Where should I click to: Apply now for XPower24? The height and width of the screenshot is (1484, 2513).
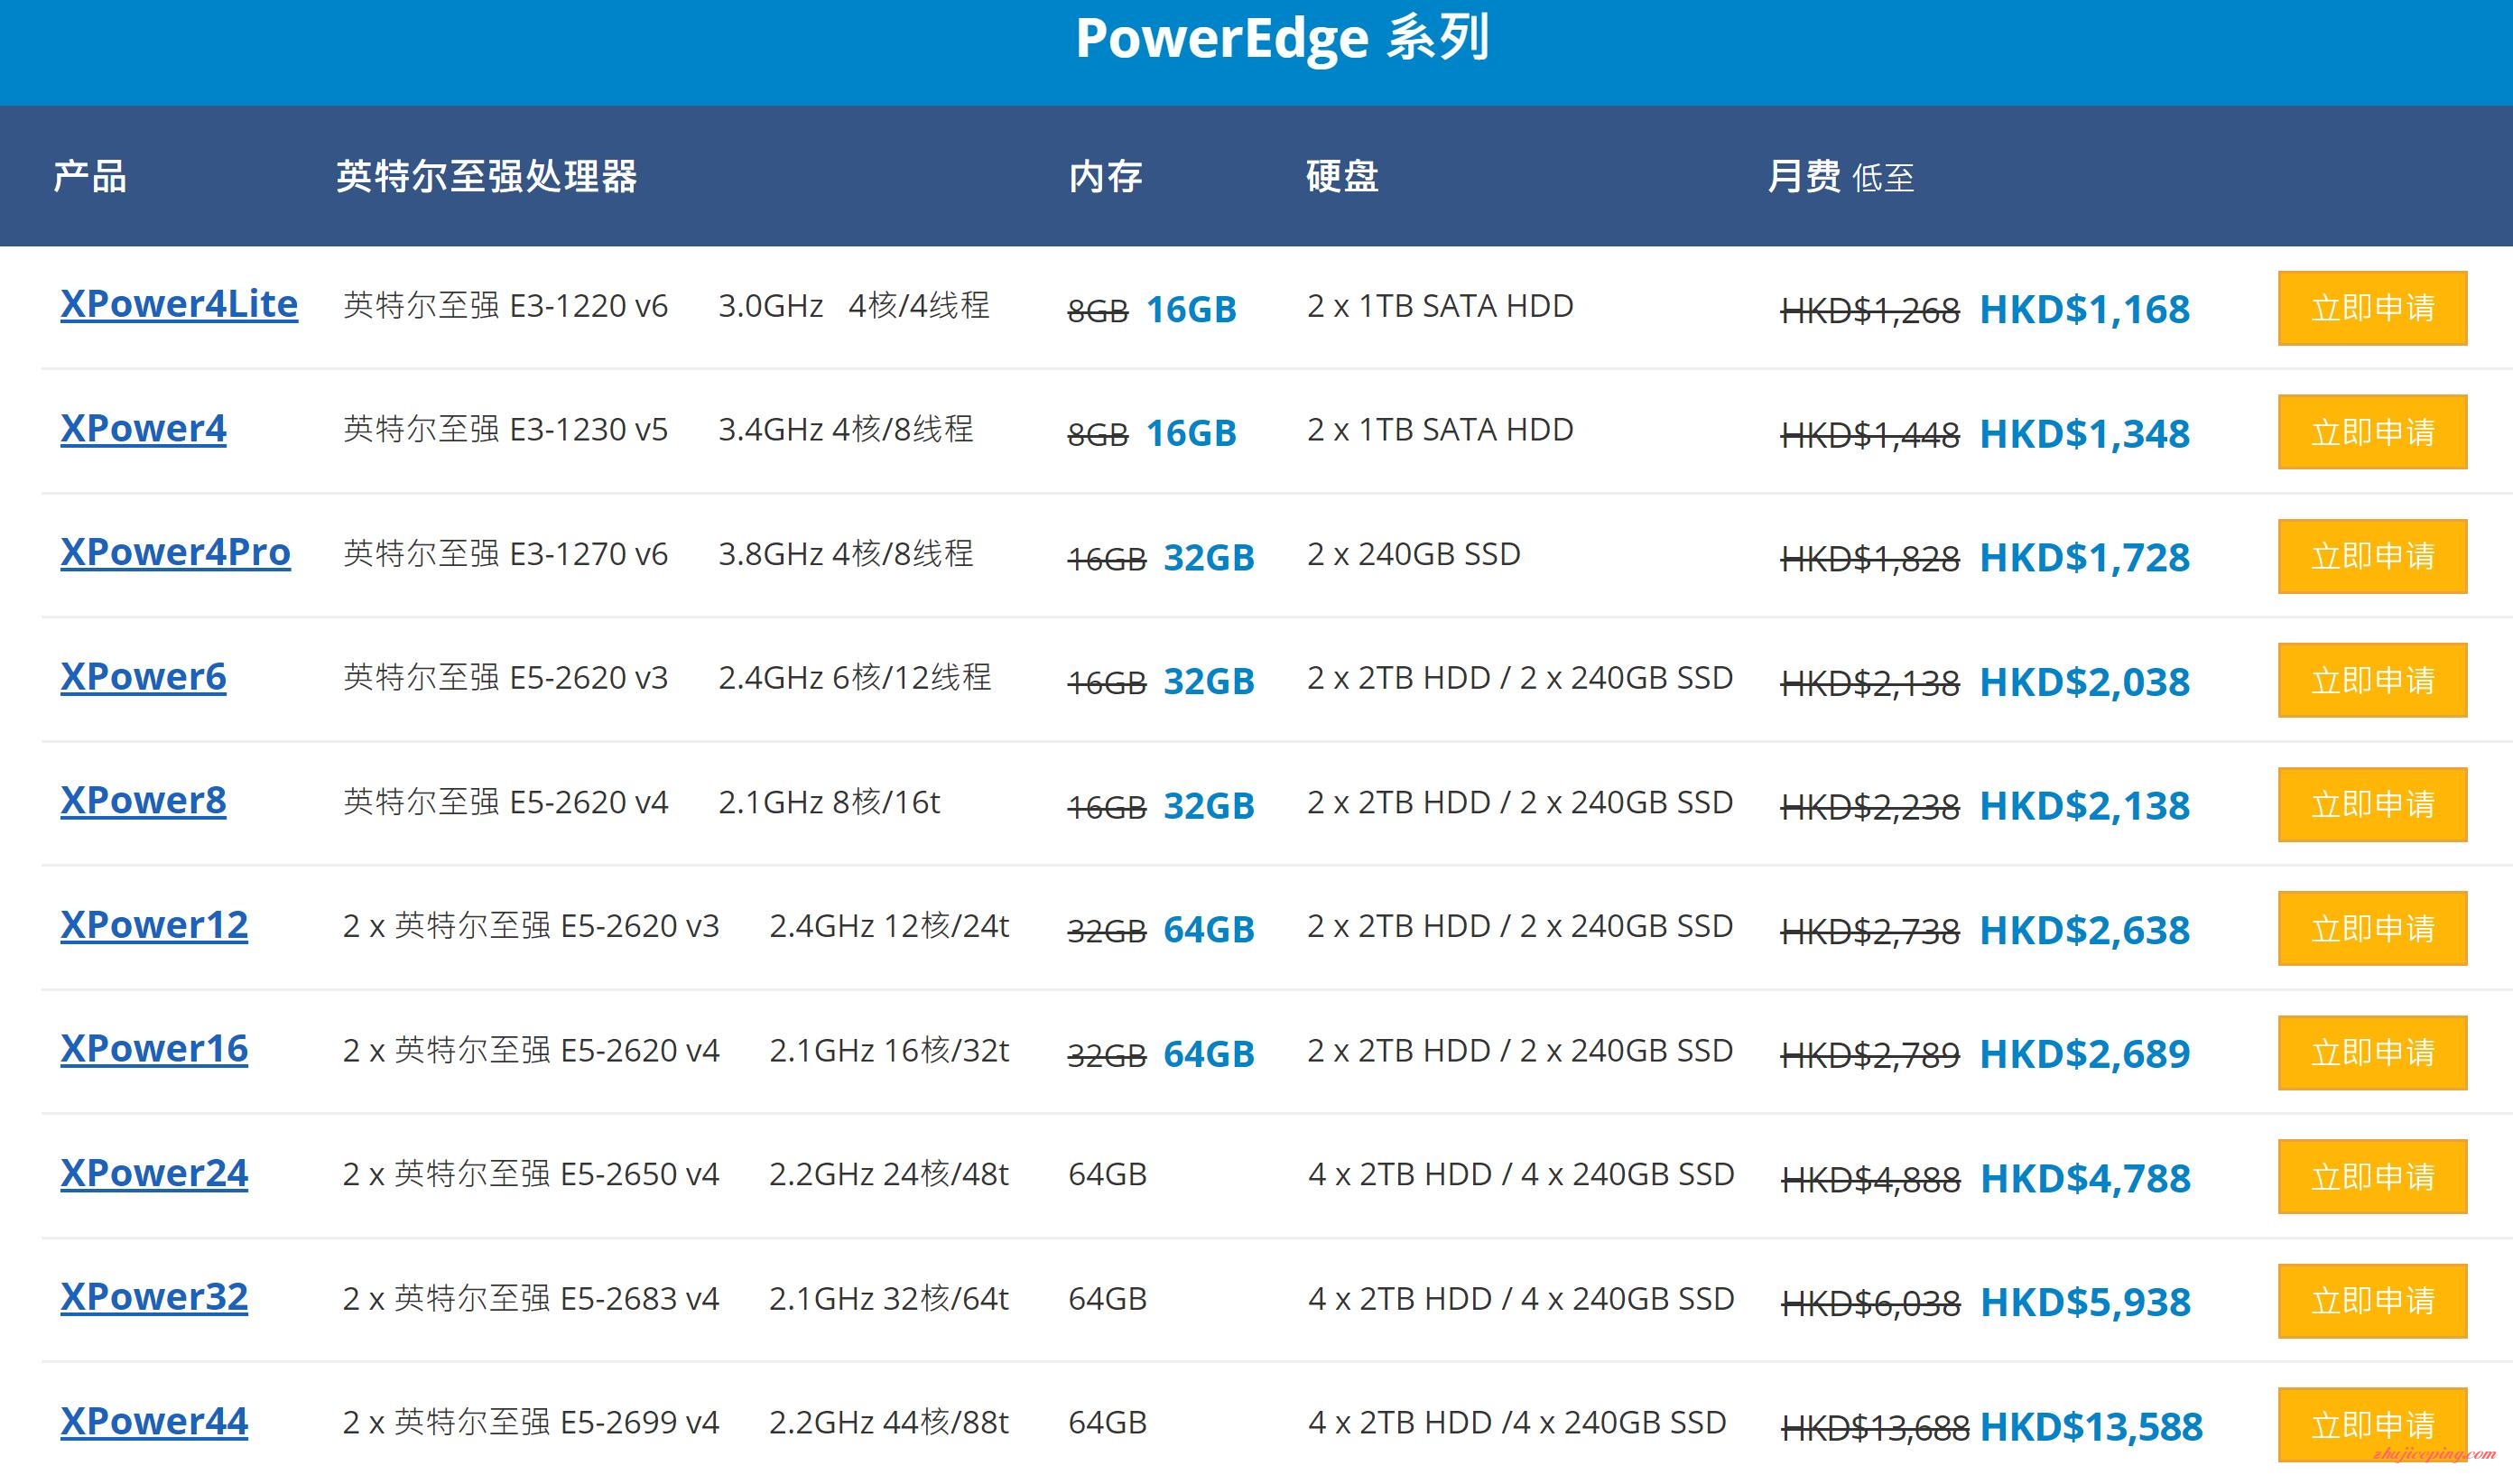tap(2372, 1176)
